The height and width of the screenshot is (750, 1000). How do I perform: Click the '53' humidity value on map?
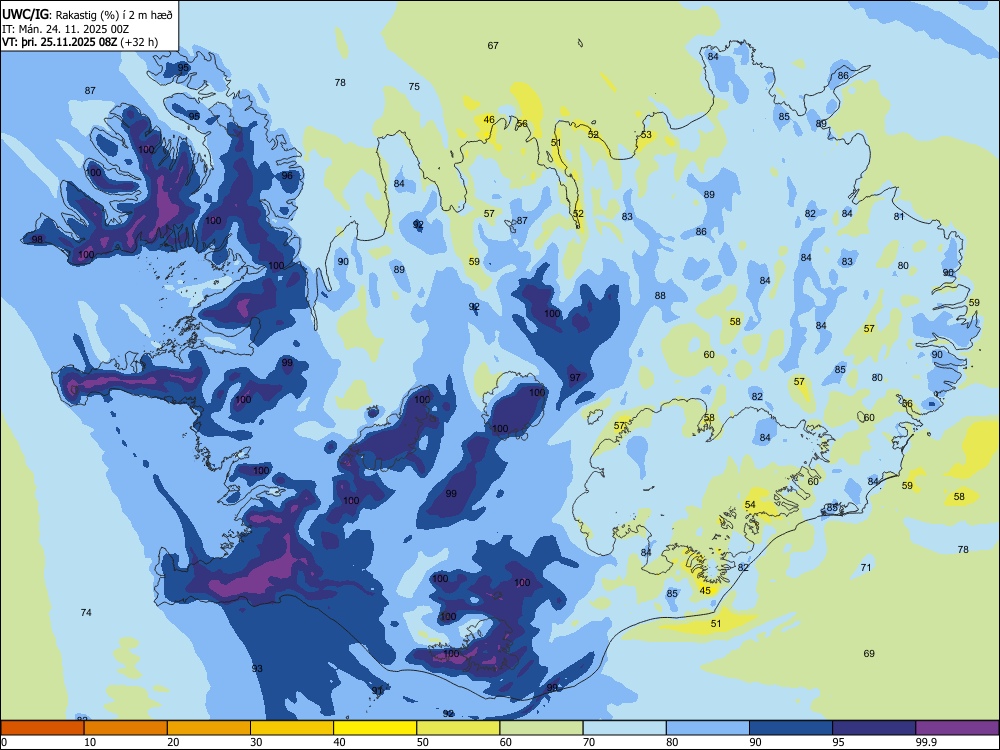coord(647,135)
